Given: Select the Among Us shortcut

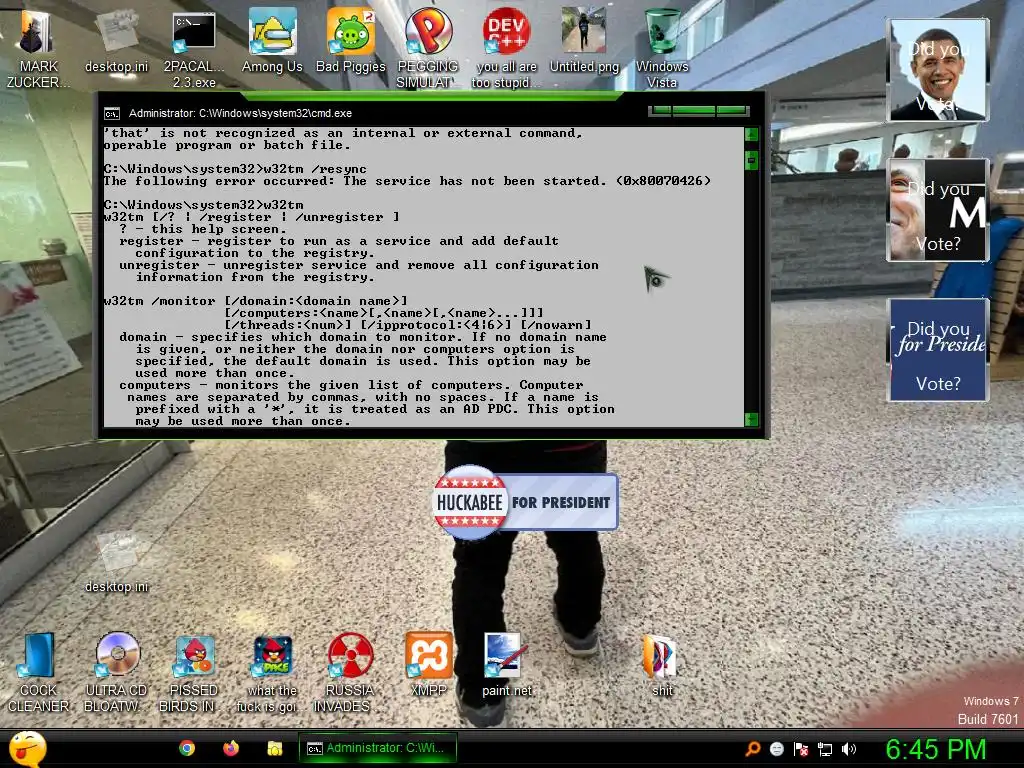Looking at the screenshot, I should (272, 40).
